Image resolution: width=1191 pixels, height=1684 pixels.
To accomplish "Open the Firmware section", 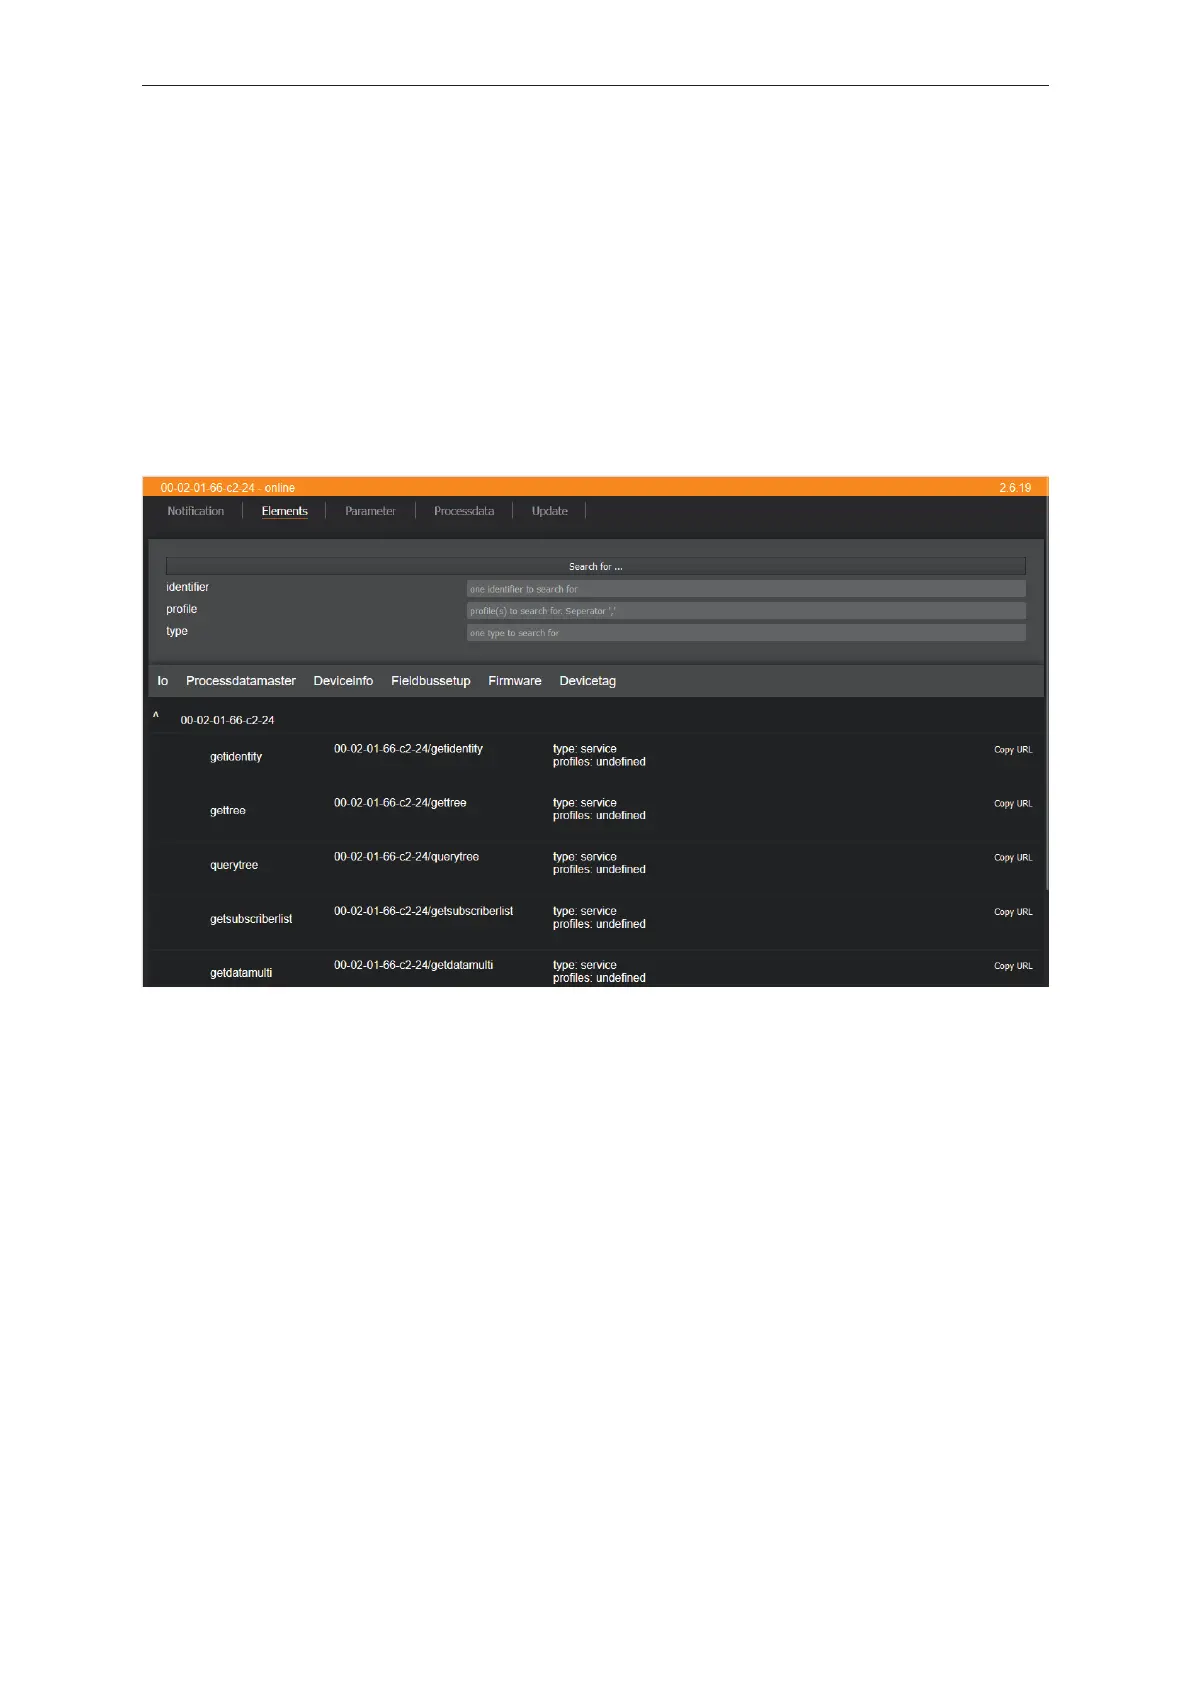I will coord(515,681).
